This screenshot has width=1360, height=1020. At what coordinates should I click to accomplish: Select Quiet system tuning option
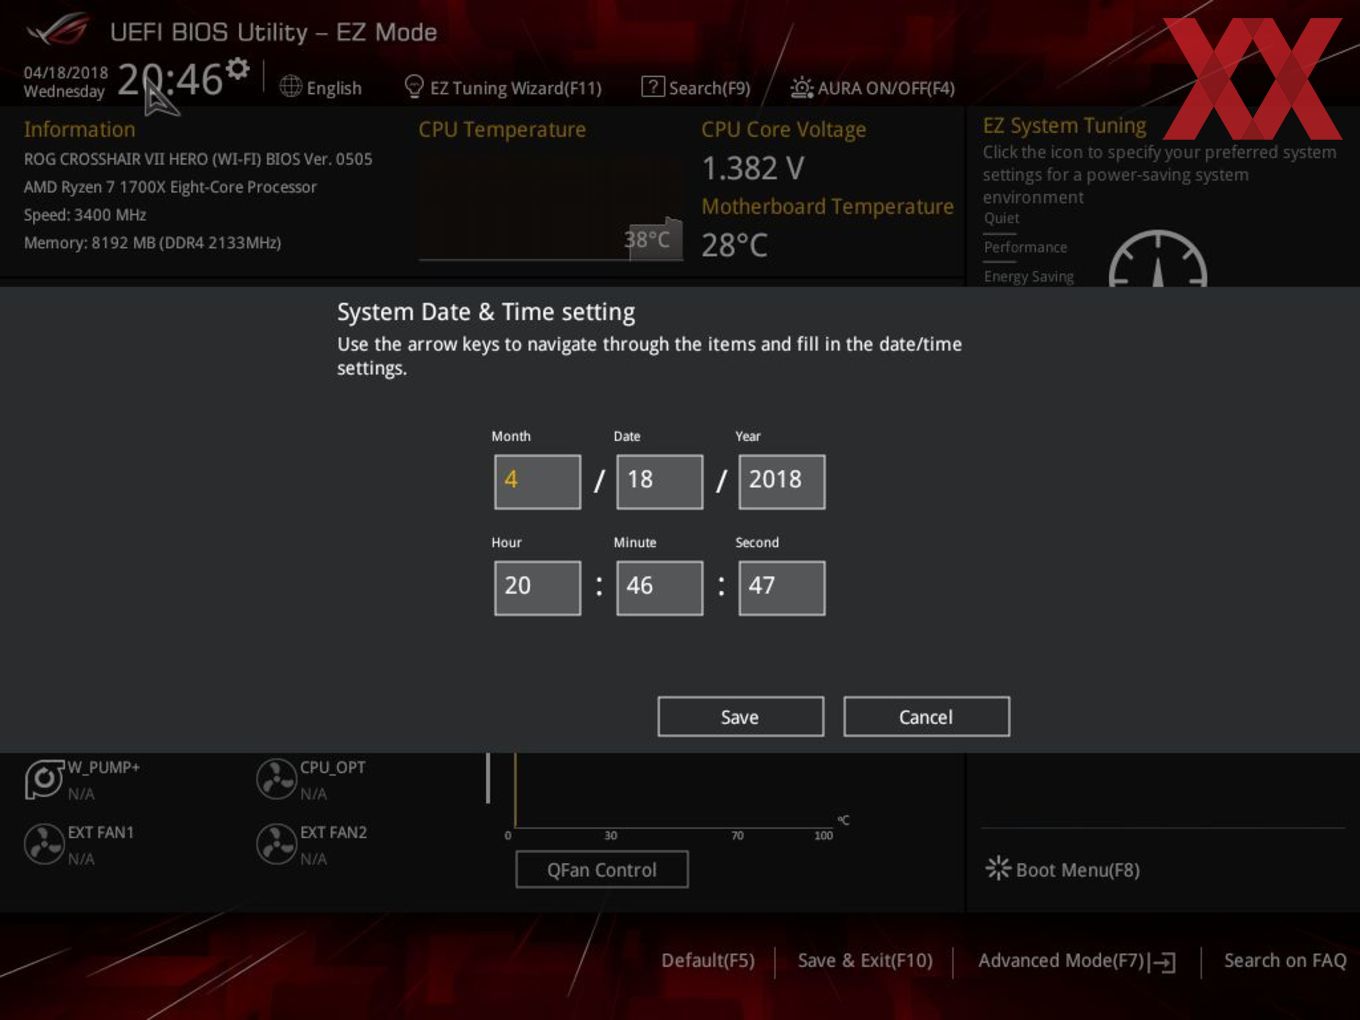coord(1001,218)
